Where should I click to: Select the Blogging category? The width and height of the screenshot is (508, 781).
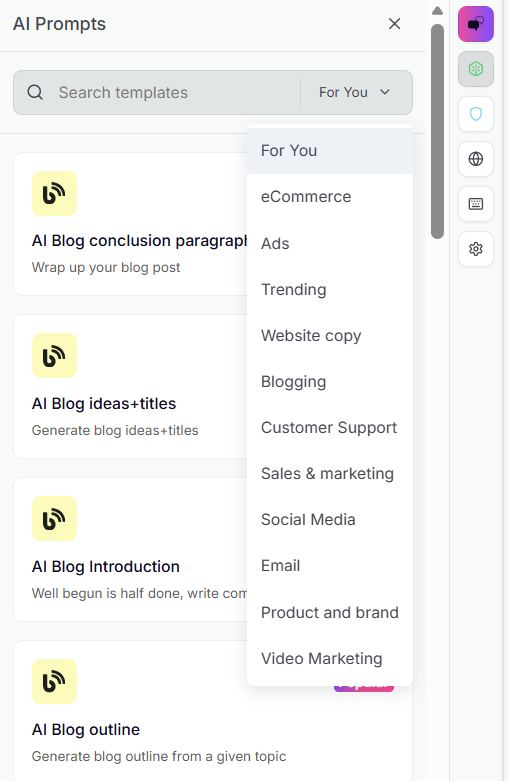point(330,382)
